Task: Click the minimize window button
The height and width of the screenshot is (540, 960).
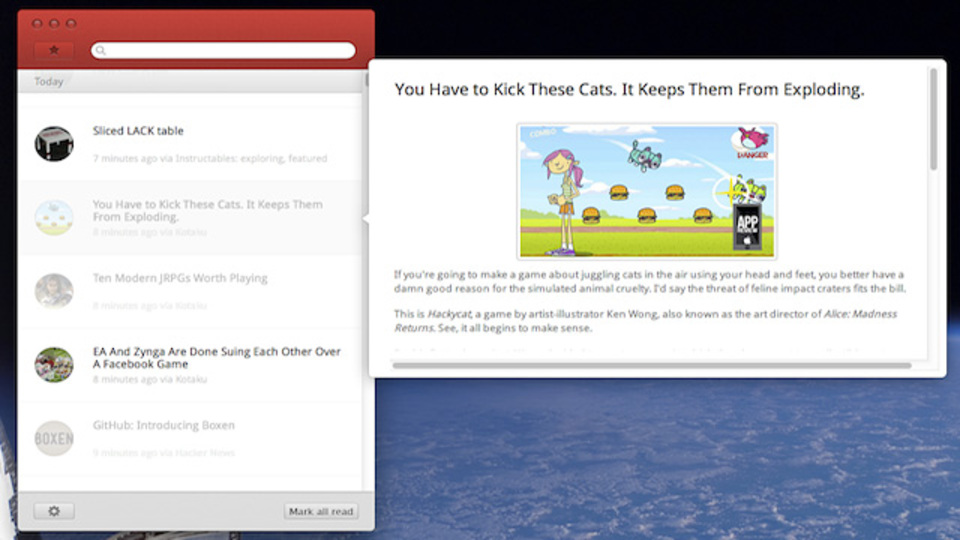Action: [x=54, y=23]
